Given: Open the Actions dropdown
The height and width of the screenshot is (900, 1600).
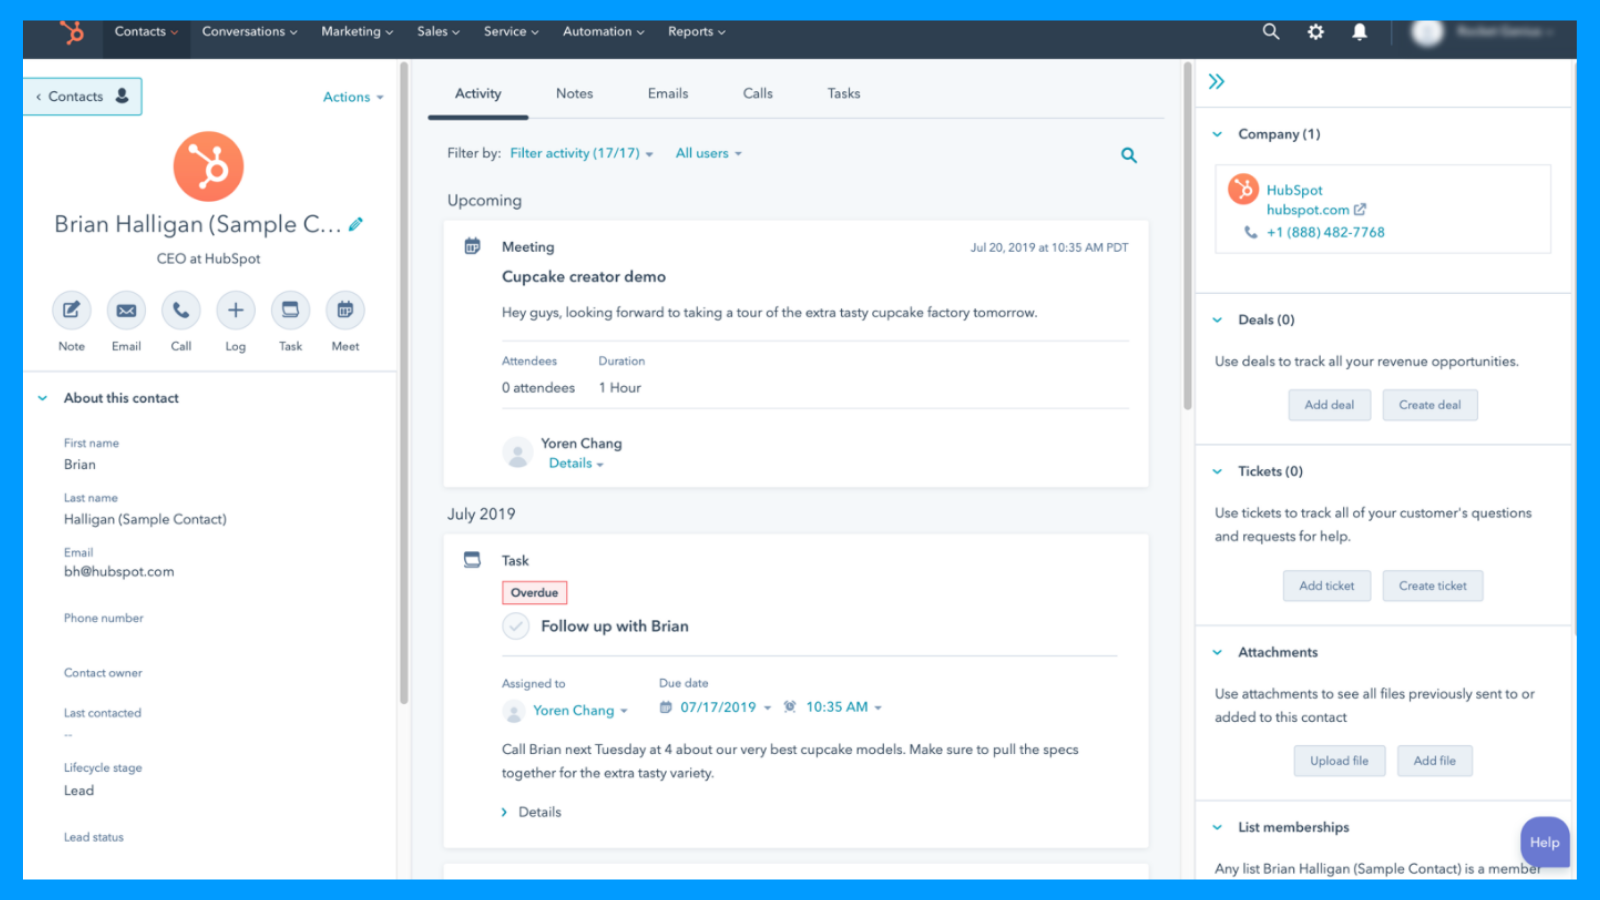Looking at the screenshot, I should [x=353, y=97].
